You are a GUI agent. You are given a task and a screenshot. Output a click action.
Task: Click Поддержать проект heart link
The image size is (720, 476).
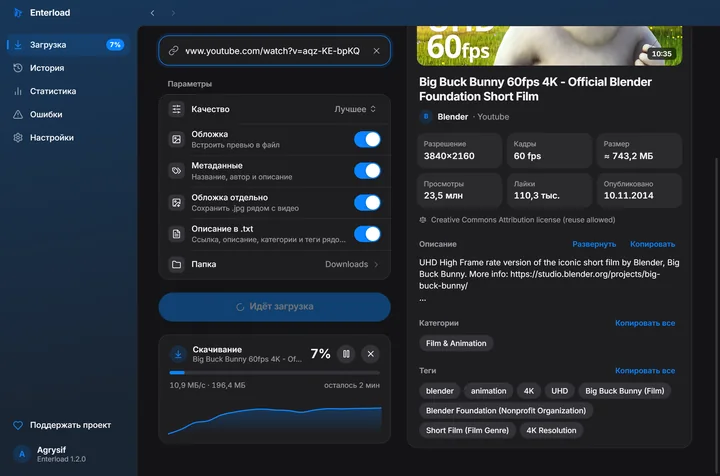[62, 426]
